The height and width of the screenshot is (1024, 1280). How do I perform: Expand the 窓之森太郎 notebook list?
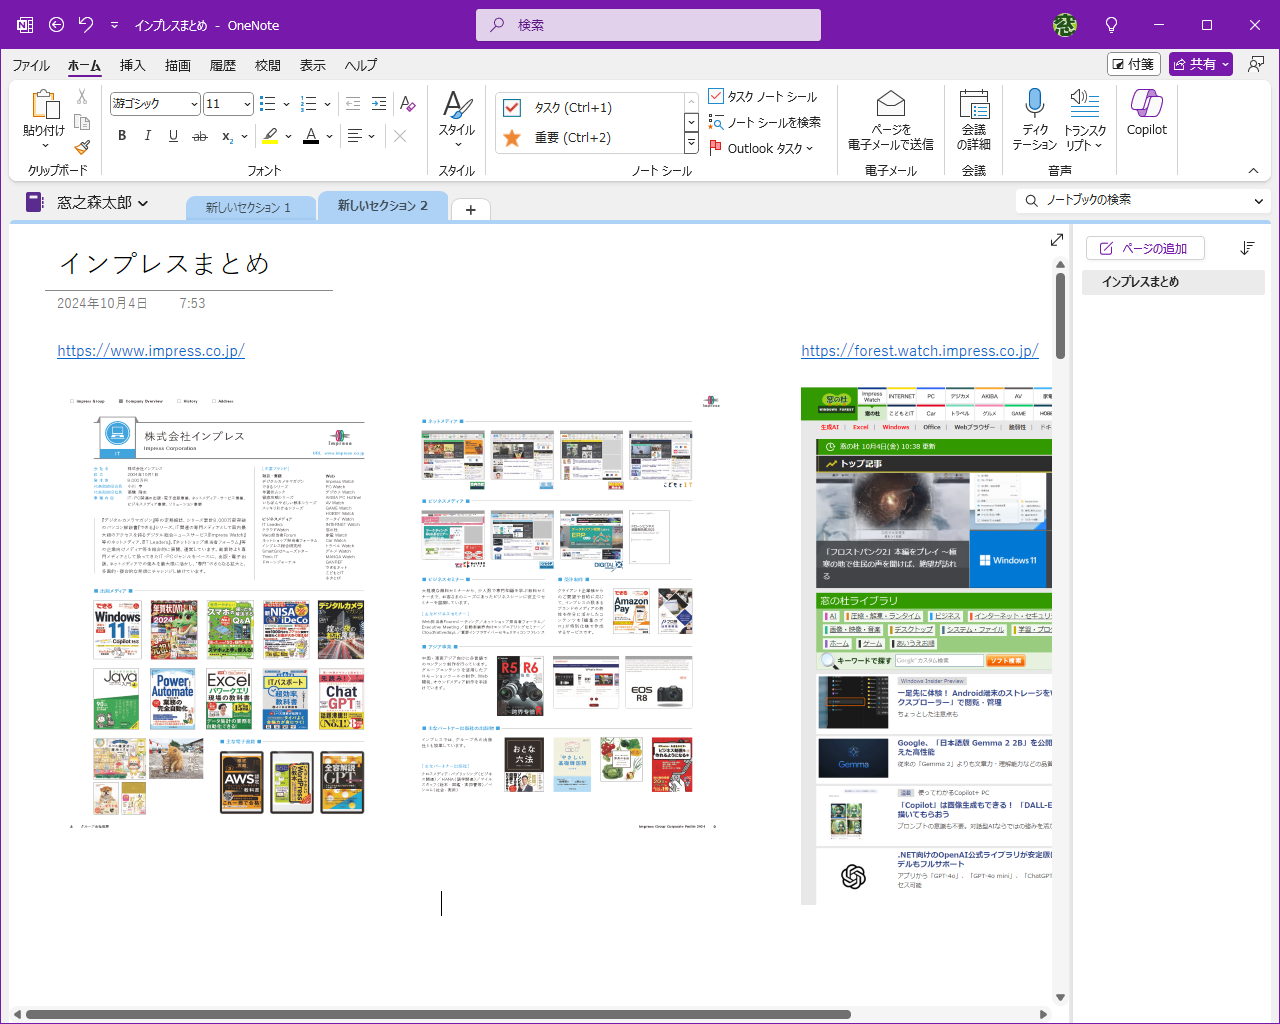[x=143, y=203]
